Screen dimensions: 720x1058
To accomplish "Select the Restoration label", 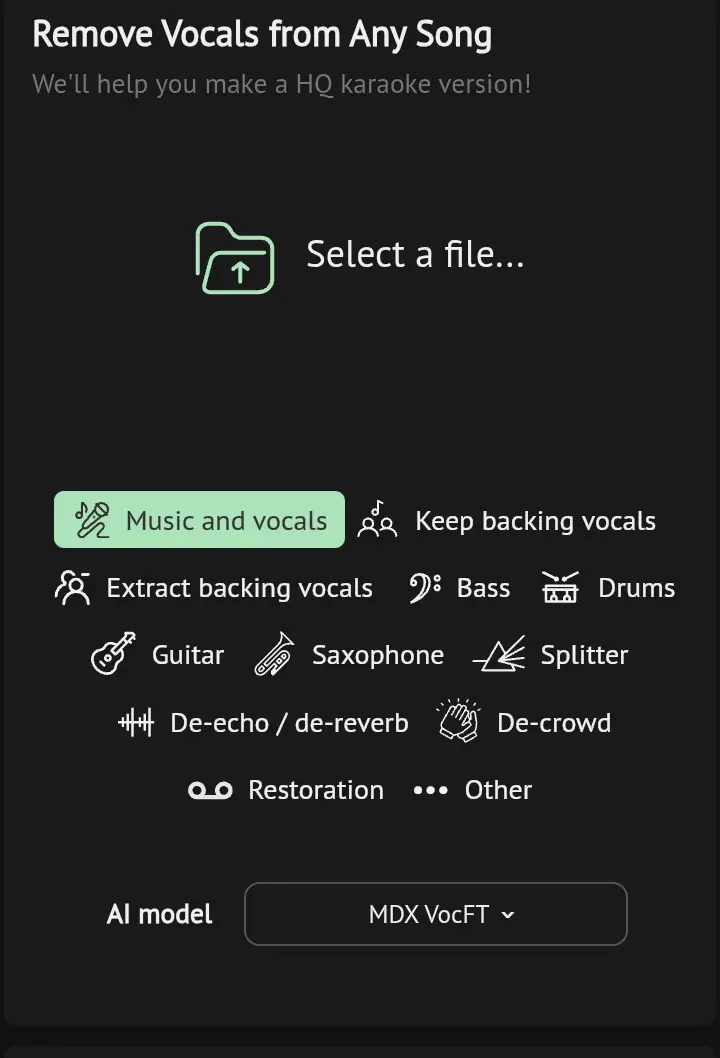I will [316, 790].
